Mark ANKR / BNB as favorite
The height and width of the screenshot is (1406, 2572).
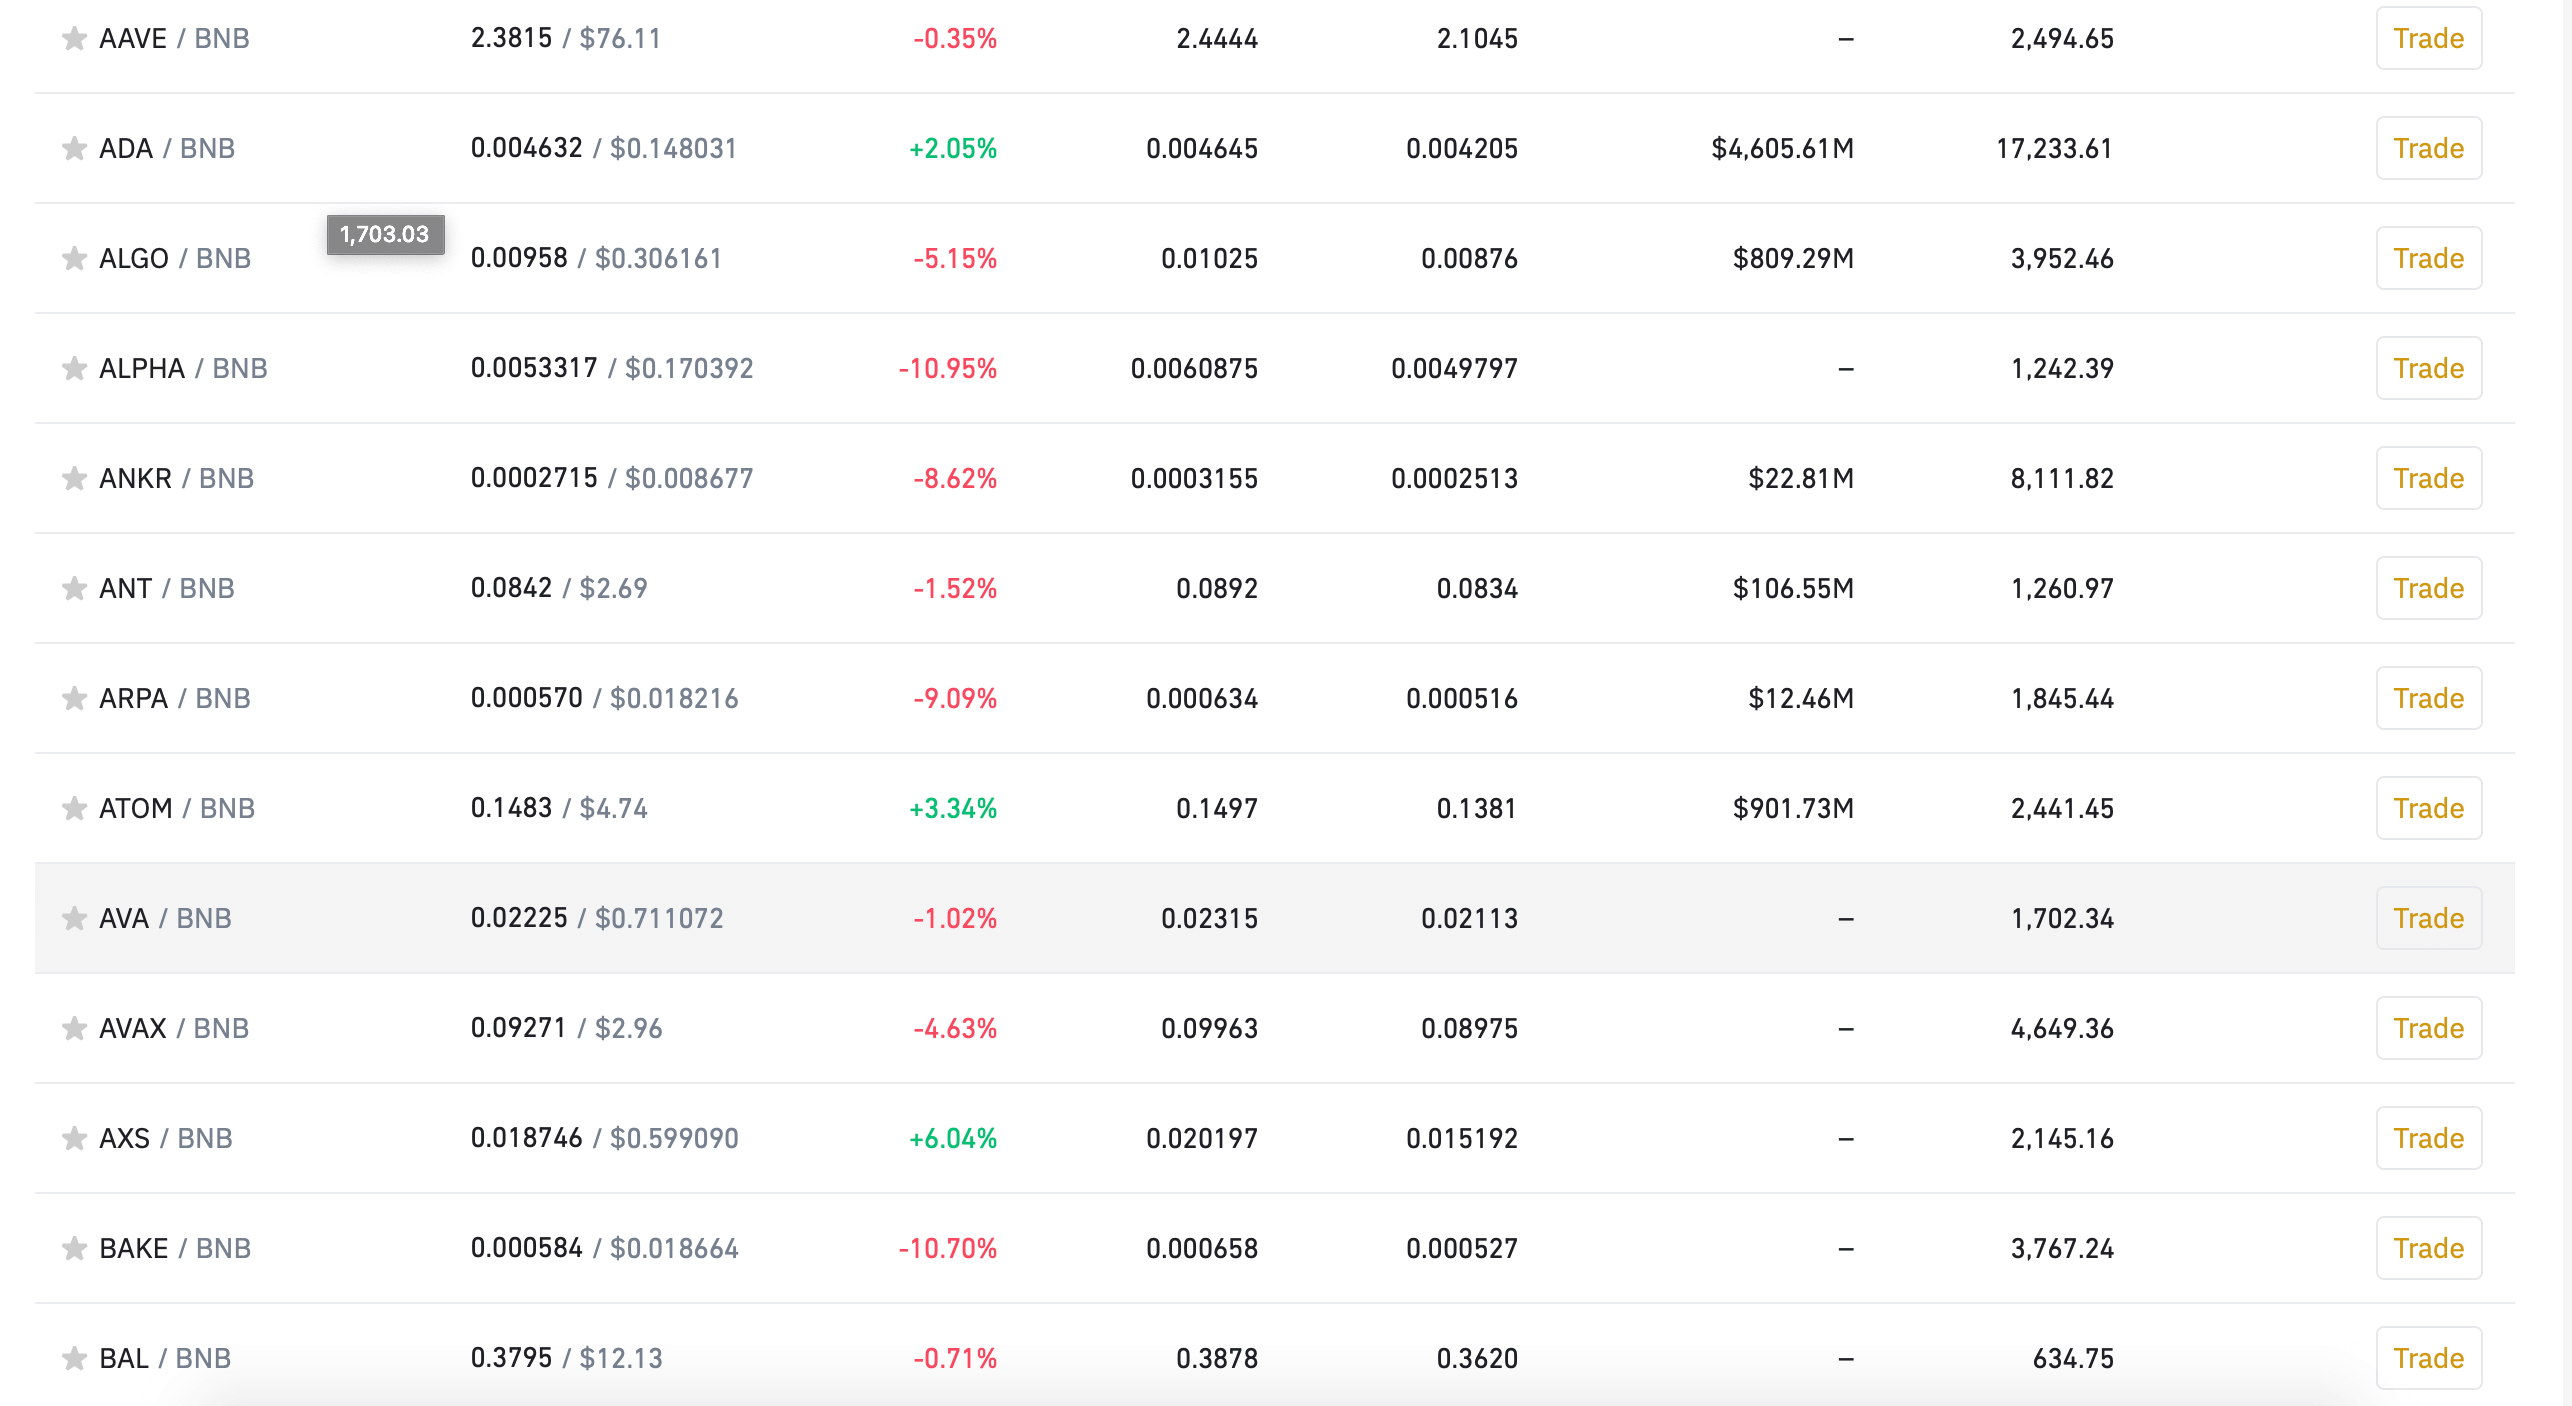(x=74, y=479)
